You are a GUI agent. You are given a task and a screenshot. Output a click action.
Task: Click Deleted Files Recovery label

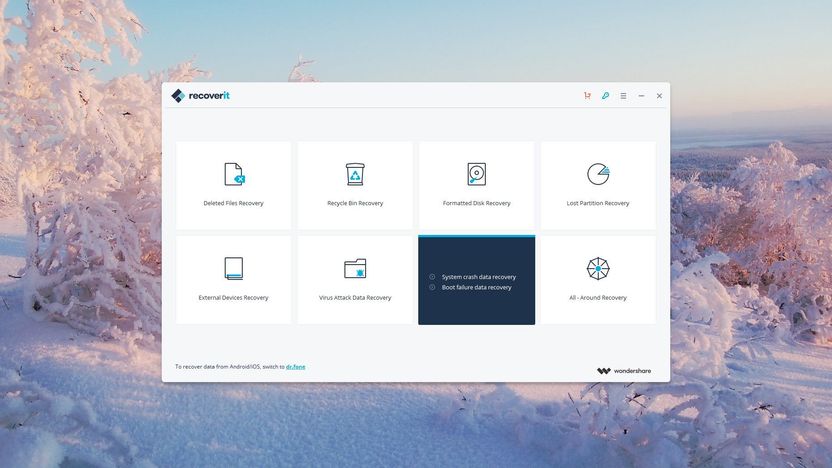tap(233, 203)
